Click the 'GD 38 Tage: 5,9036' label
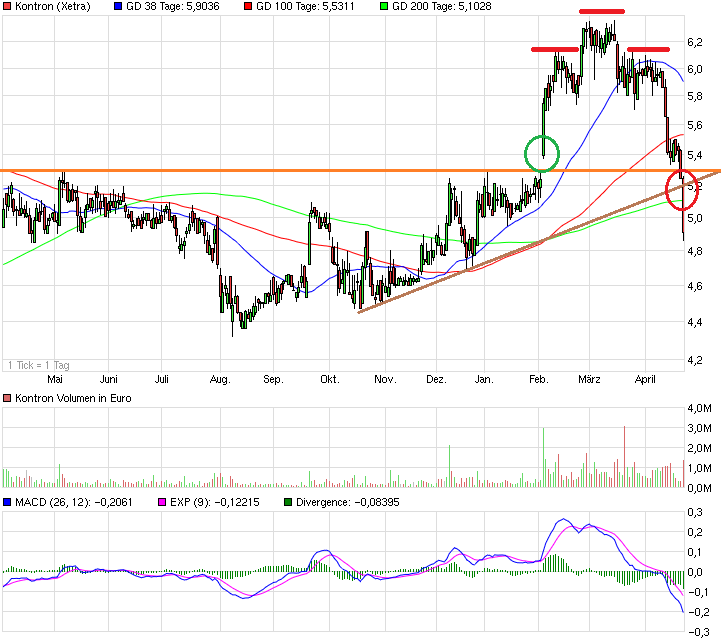Screen dimensions: 721x640 (172, 6)
